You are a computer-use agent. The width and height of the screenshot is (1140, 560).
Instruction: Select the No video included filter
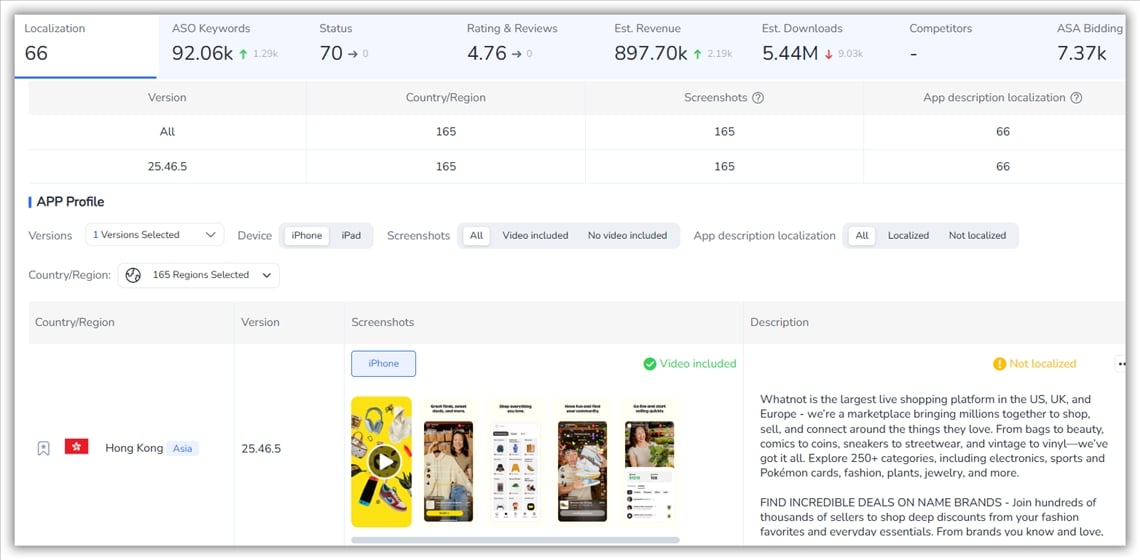coord(627,236)
